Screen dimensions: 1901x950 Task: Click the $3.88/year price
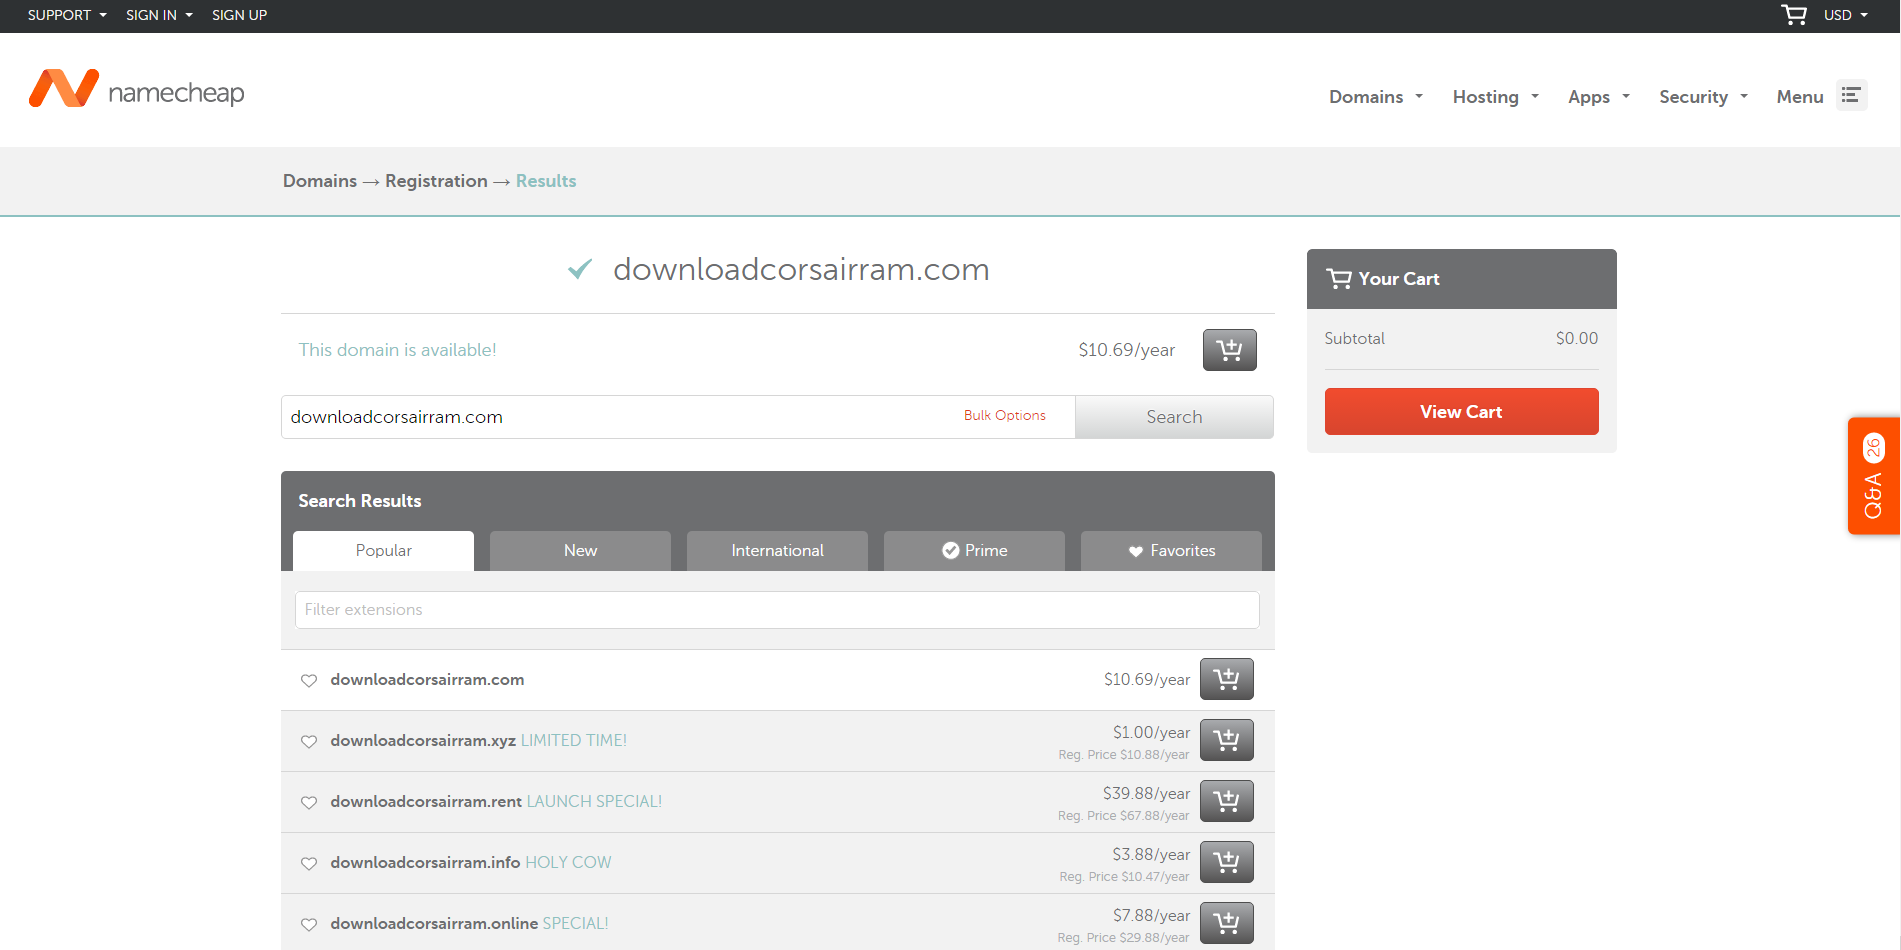coord(1151,855)
